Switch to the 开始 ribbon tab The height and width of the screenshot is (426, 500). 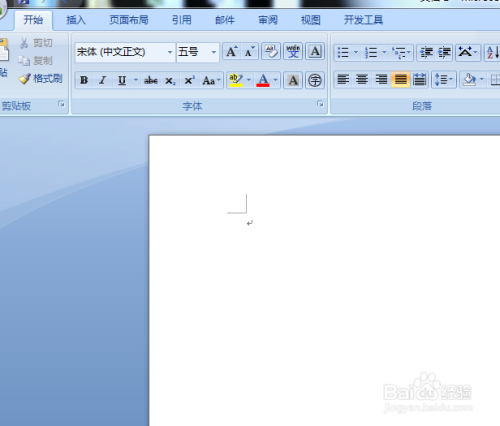[33, 20]
